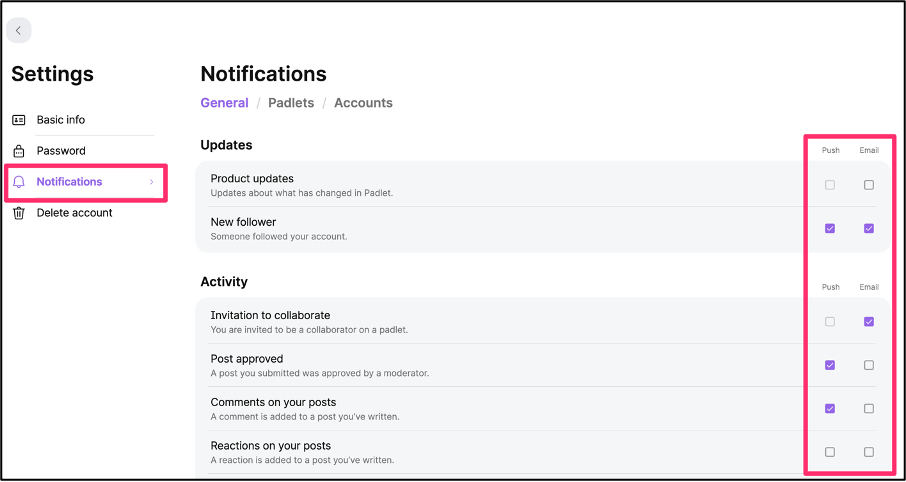Image resolution: width=906 pixels, height=482 pixels.
Task: Open the Delete account page
Action: point(75,213)
